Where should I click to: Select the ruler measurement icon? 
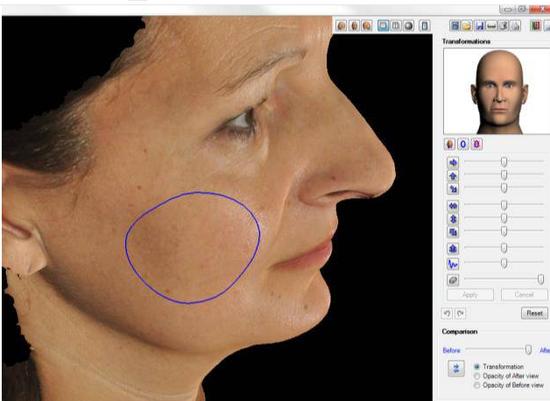pos(491,26)
